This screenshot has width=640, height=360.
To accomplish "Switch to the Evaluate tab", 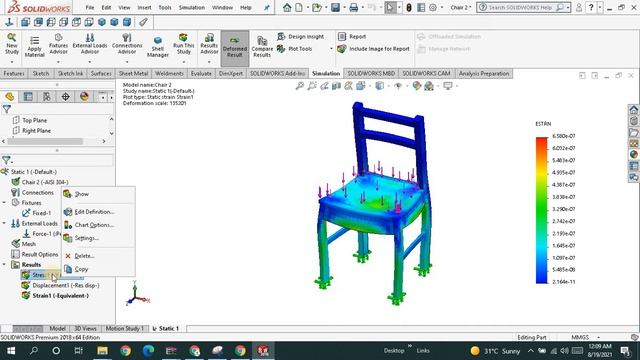I will click(201, 73).
